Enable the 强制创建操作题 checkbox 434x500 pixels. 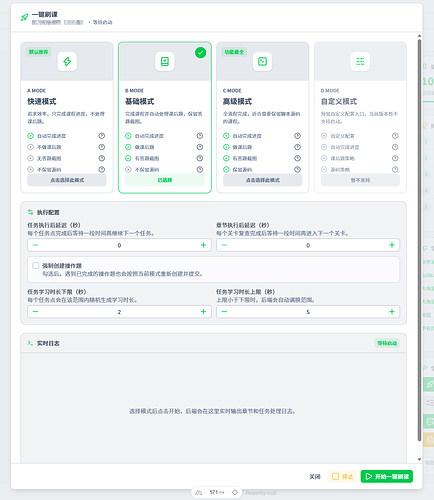pyautogui.click(x=35, y=265)
